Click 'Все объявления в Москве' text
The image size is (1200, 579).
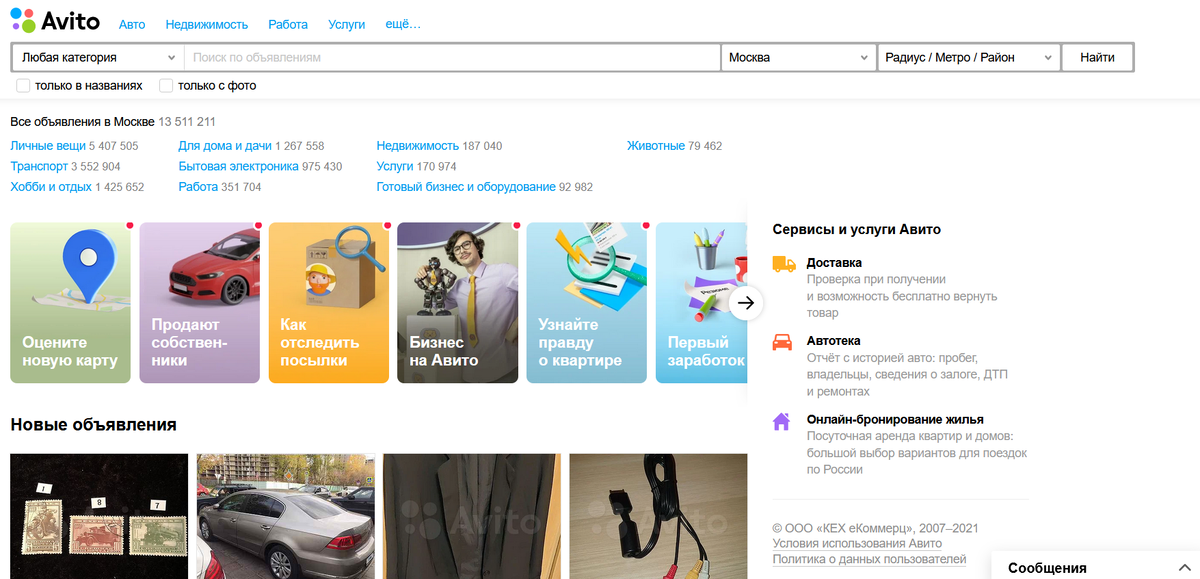pos(82,122)
